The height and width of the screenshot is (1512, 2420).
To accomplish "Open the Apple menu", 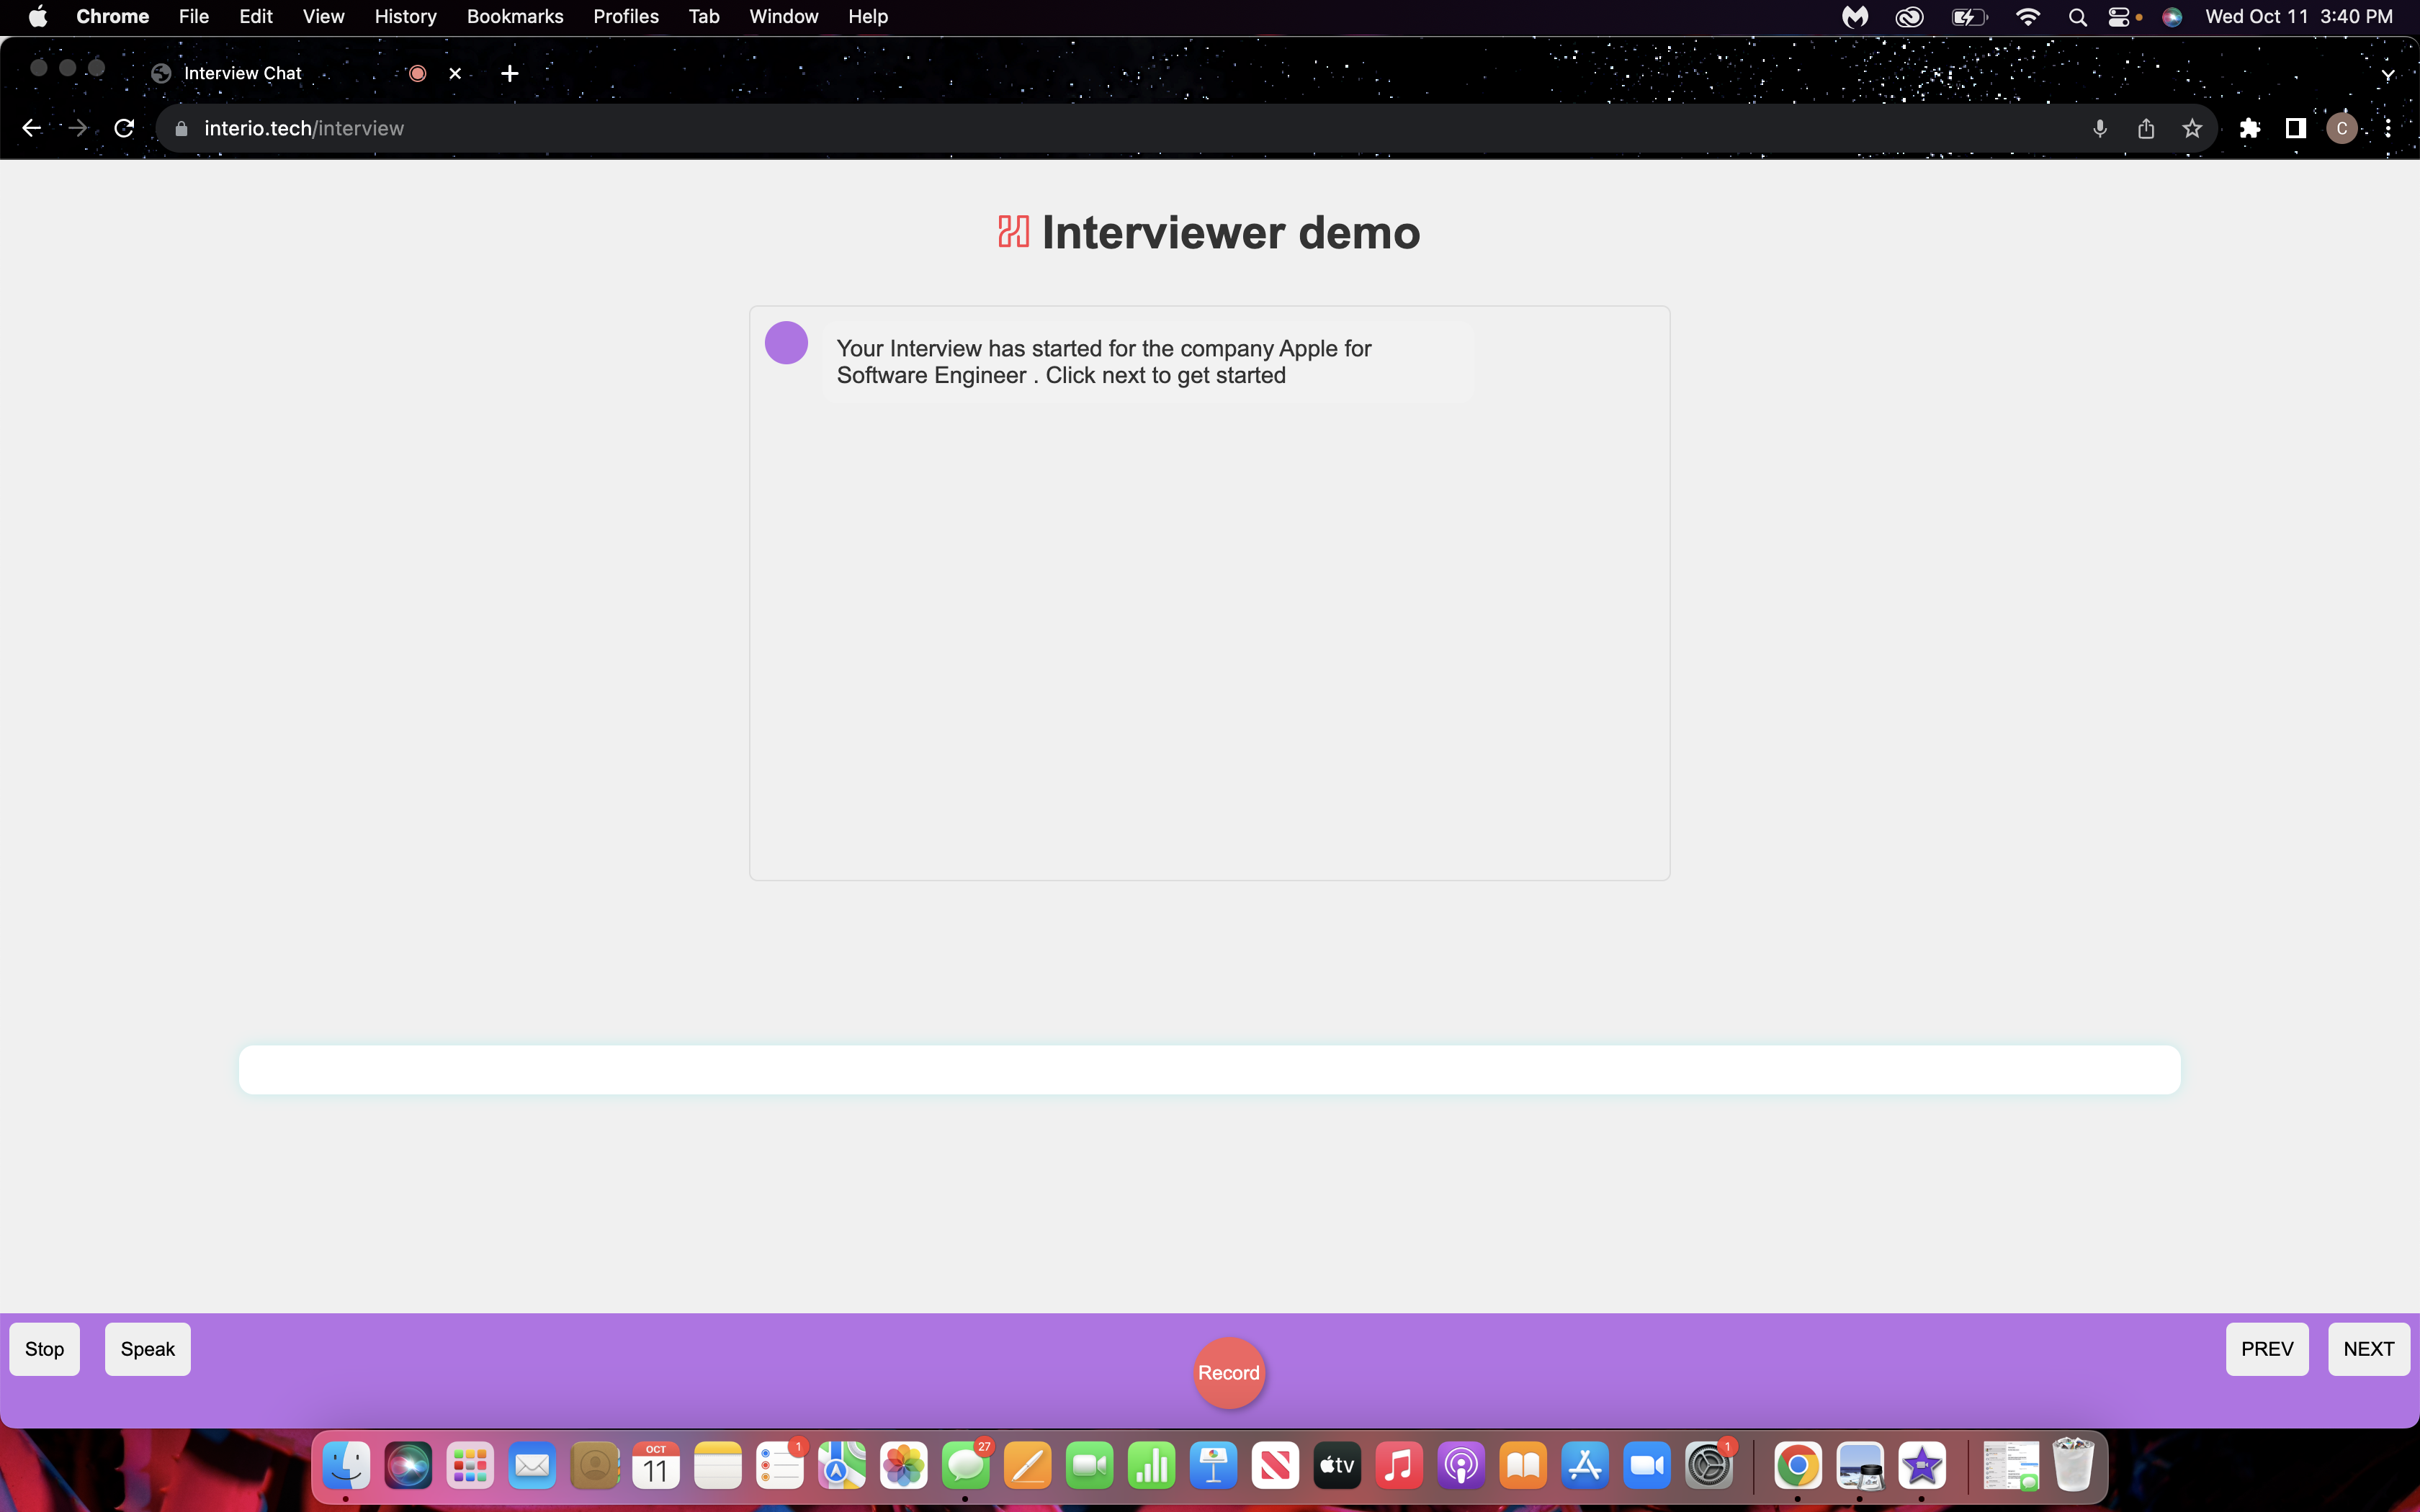I will tap(38, 16).
